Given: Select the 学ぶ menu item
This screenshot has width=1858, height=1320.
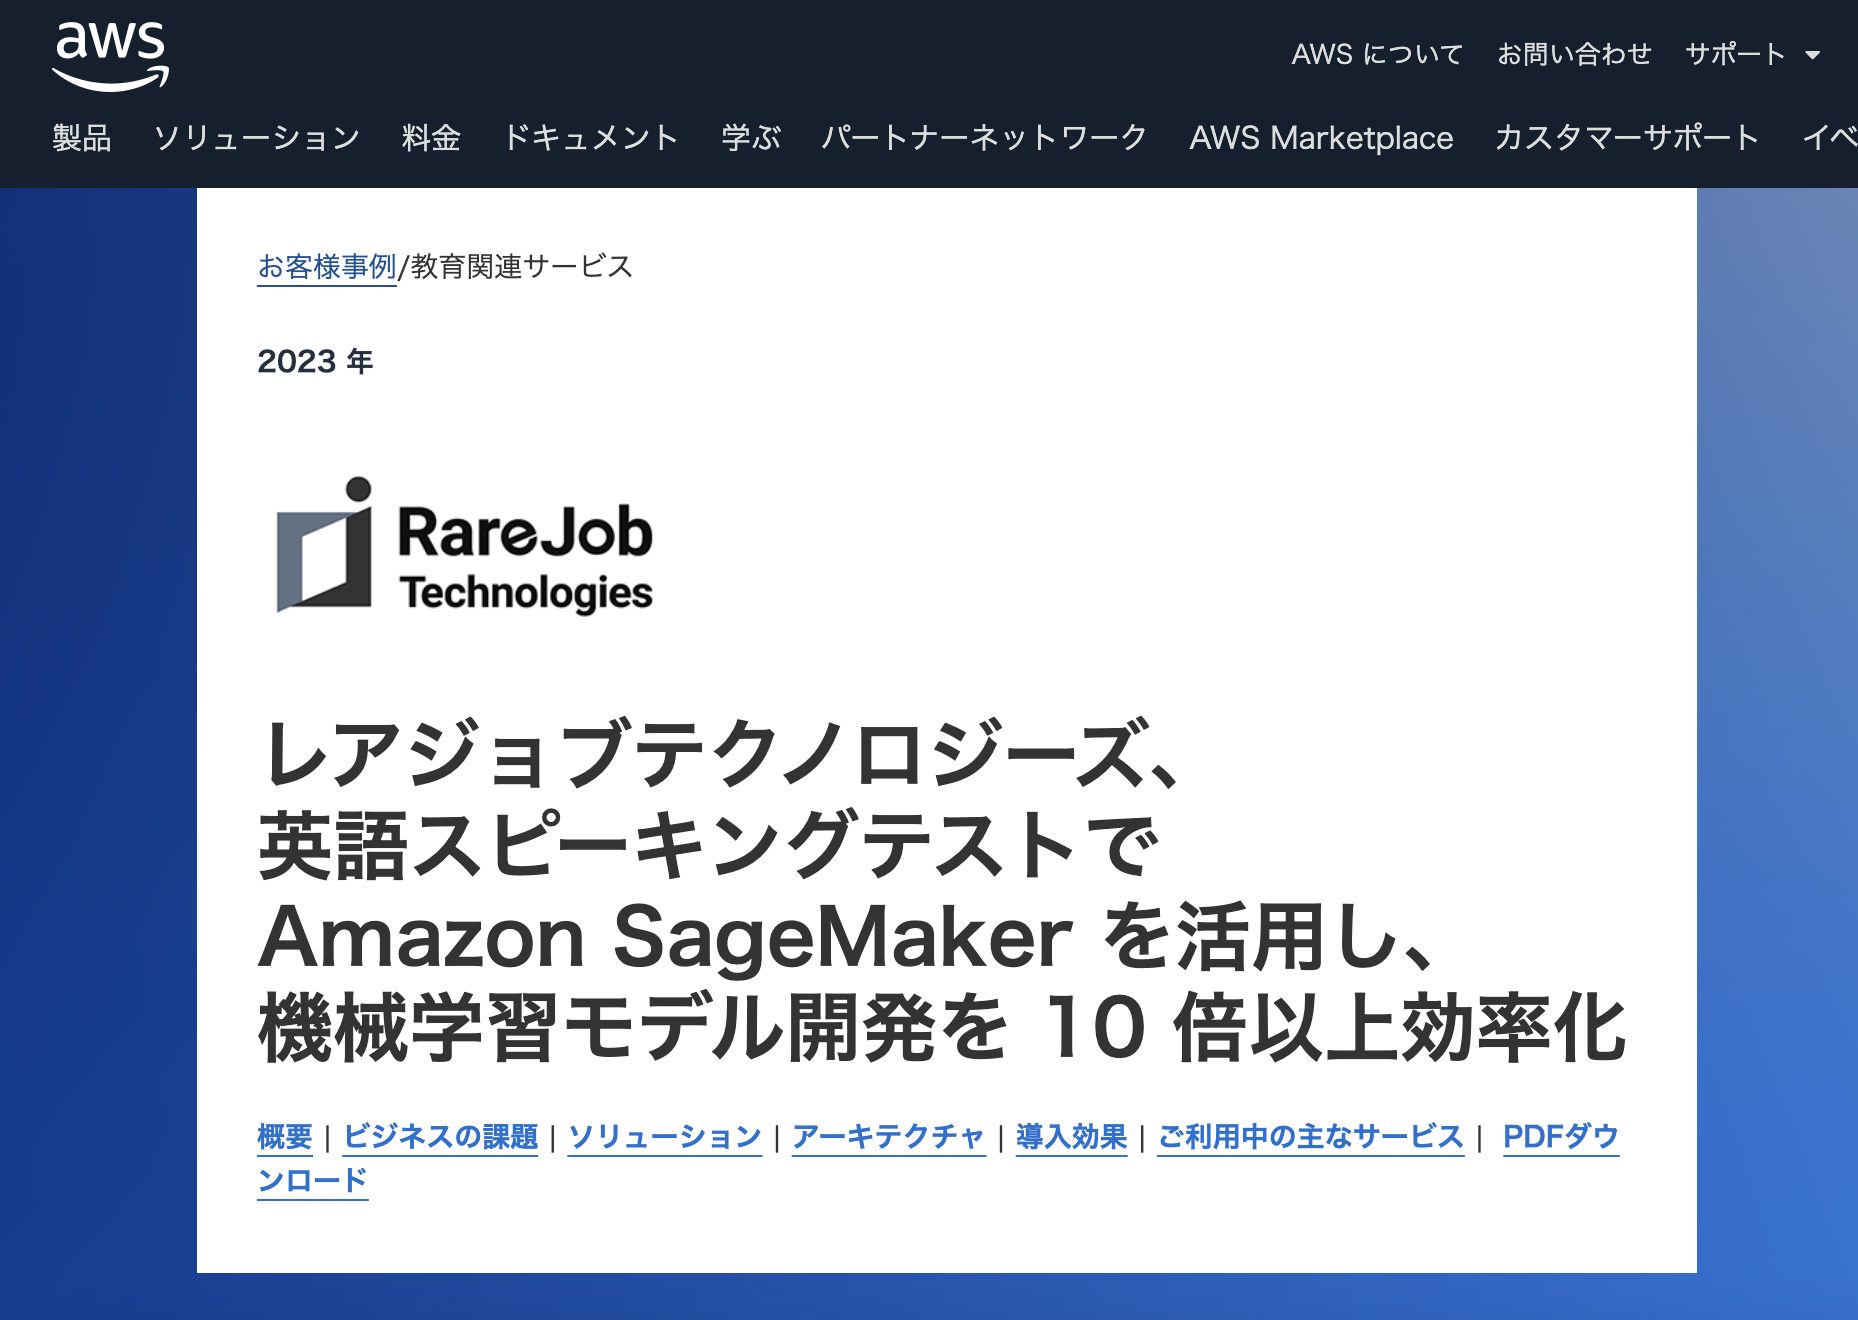Looking at the screenshot, I should click(751, 137).
